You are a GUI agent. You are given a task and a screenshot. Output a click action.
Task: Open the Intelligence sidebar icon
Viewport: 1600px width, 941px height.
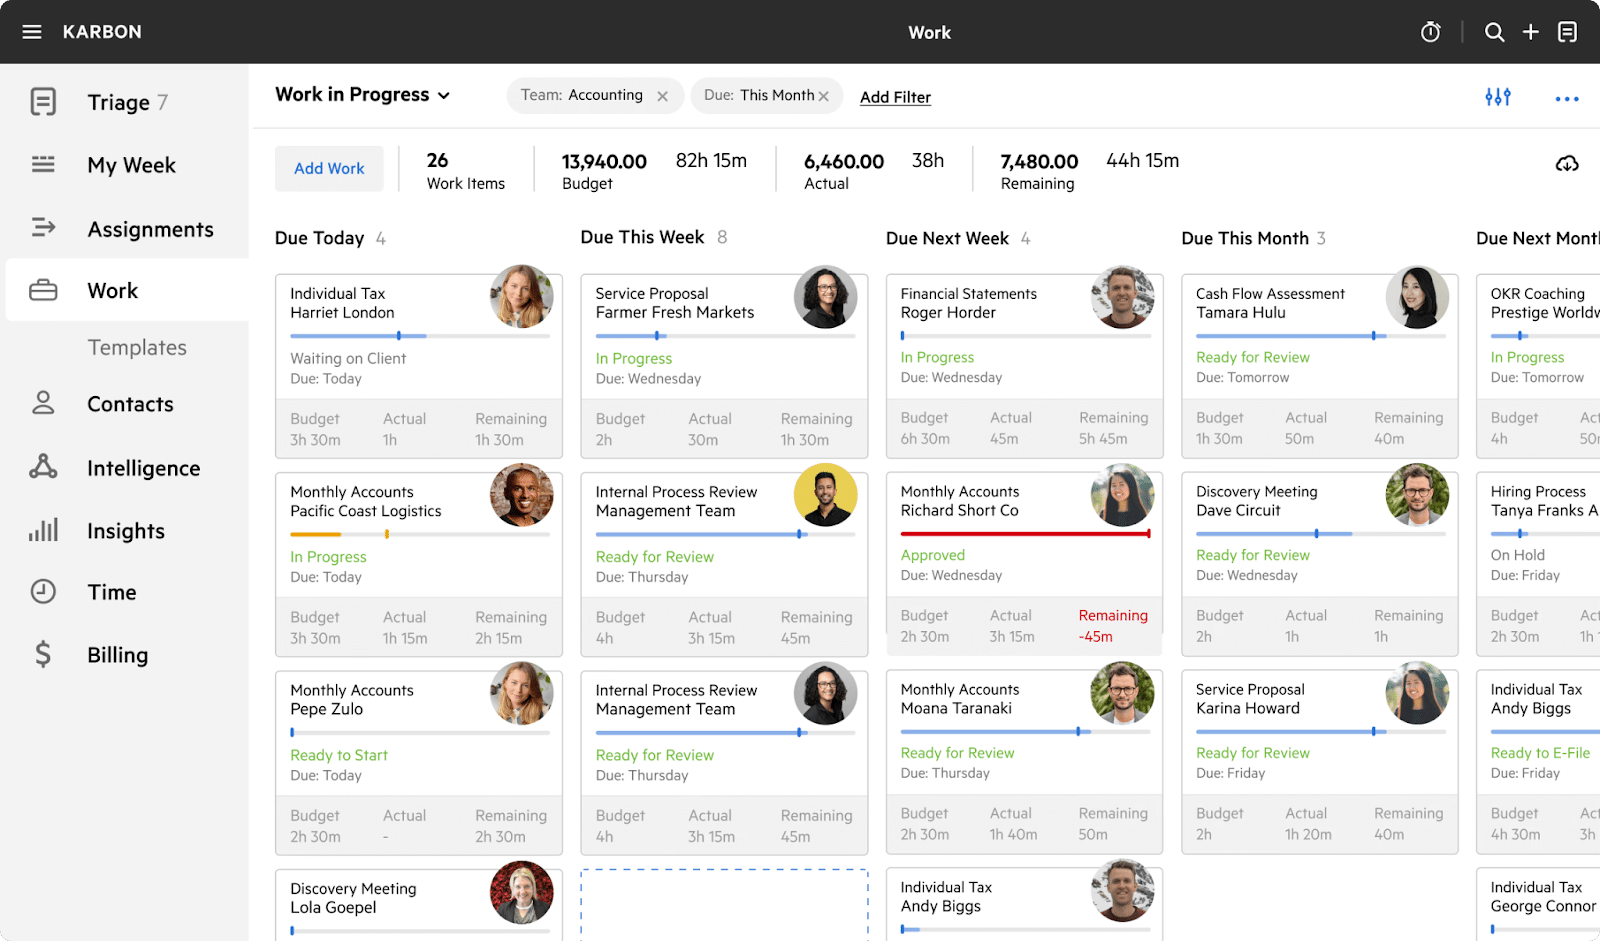click(x=42, y=467)
